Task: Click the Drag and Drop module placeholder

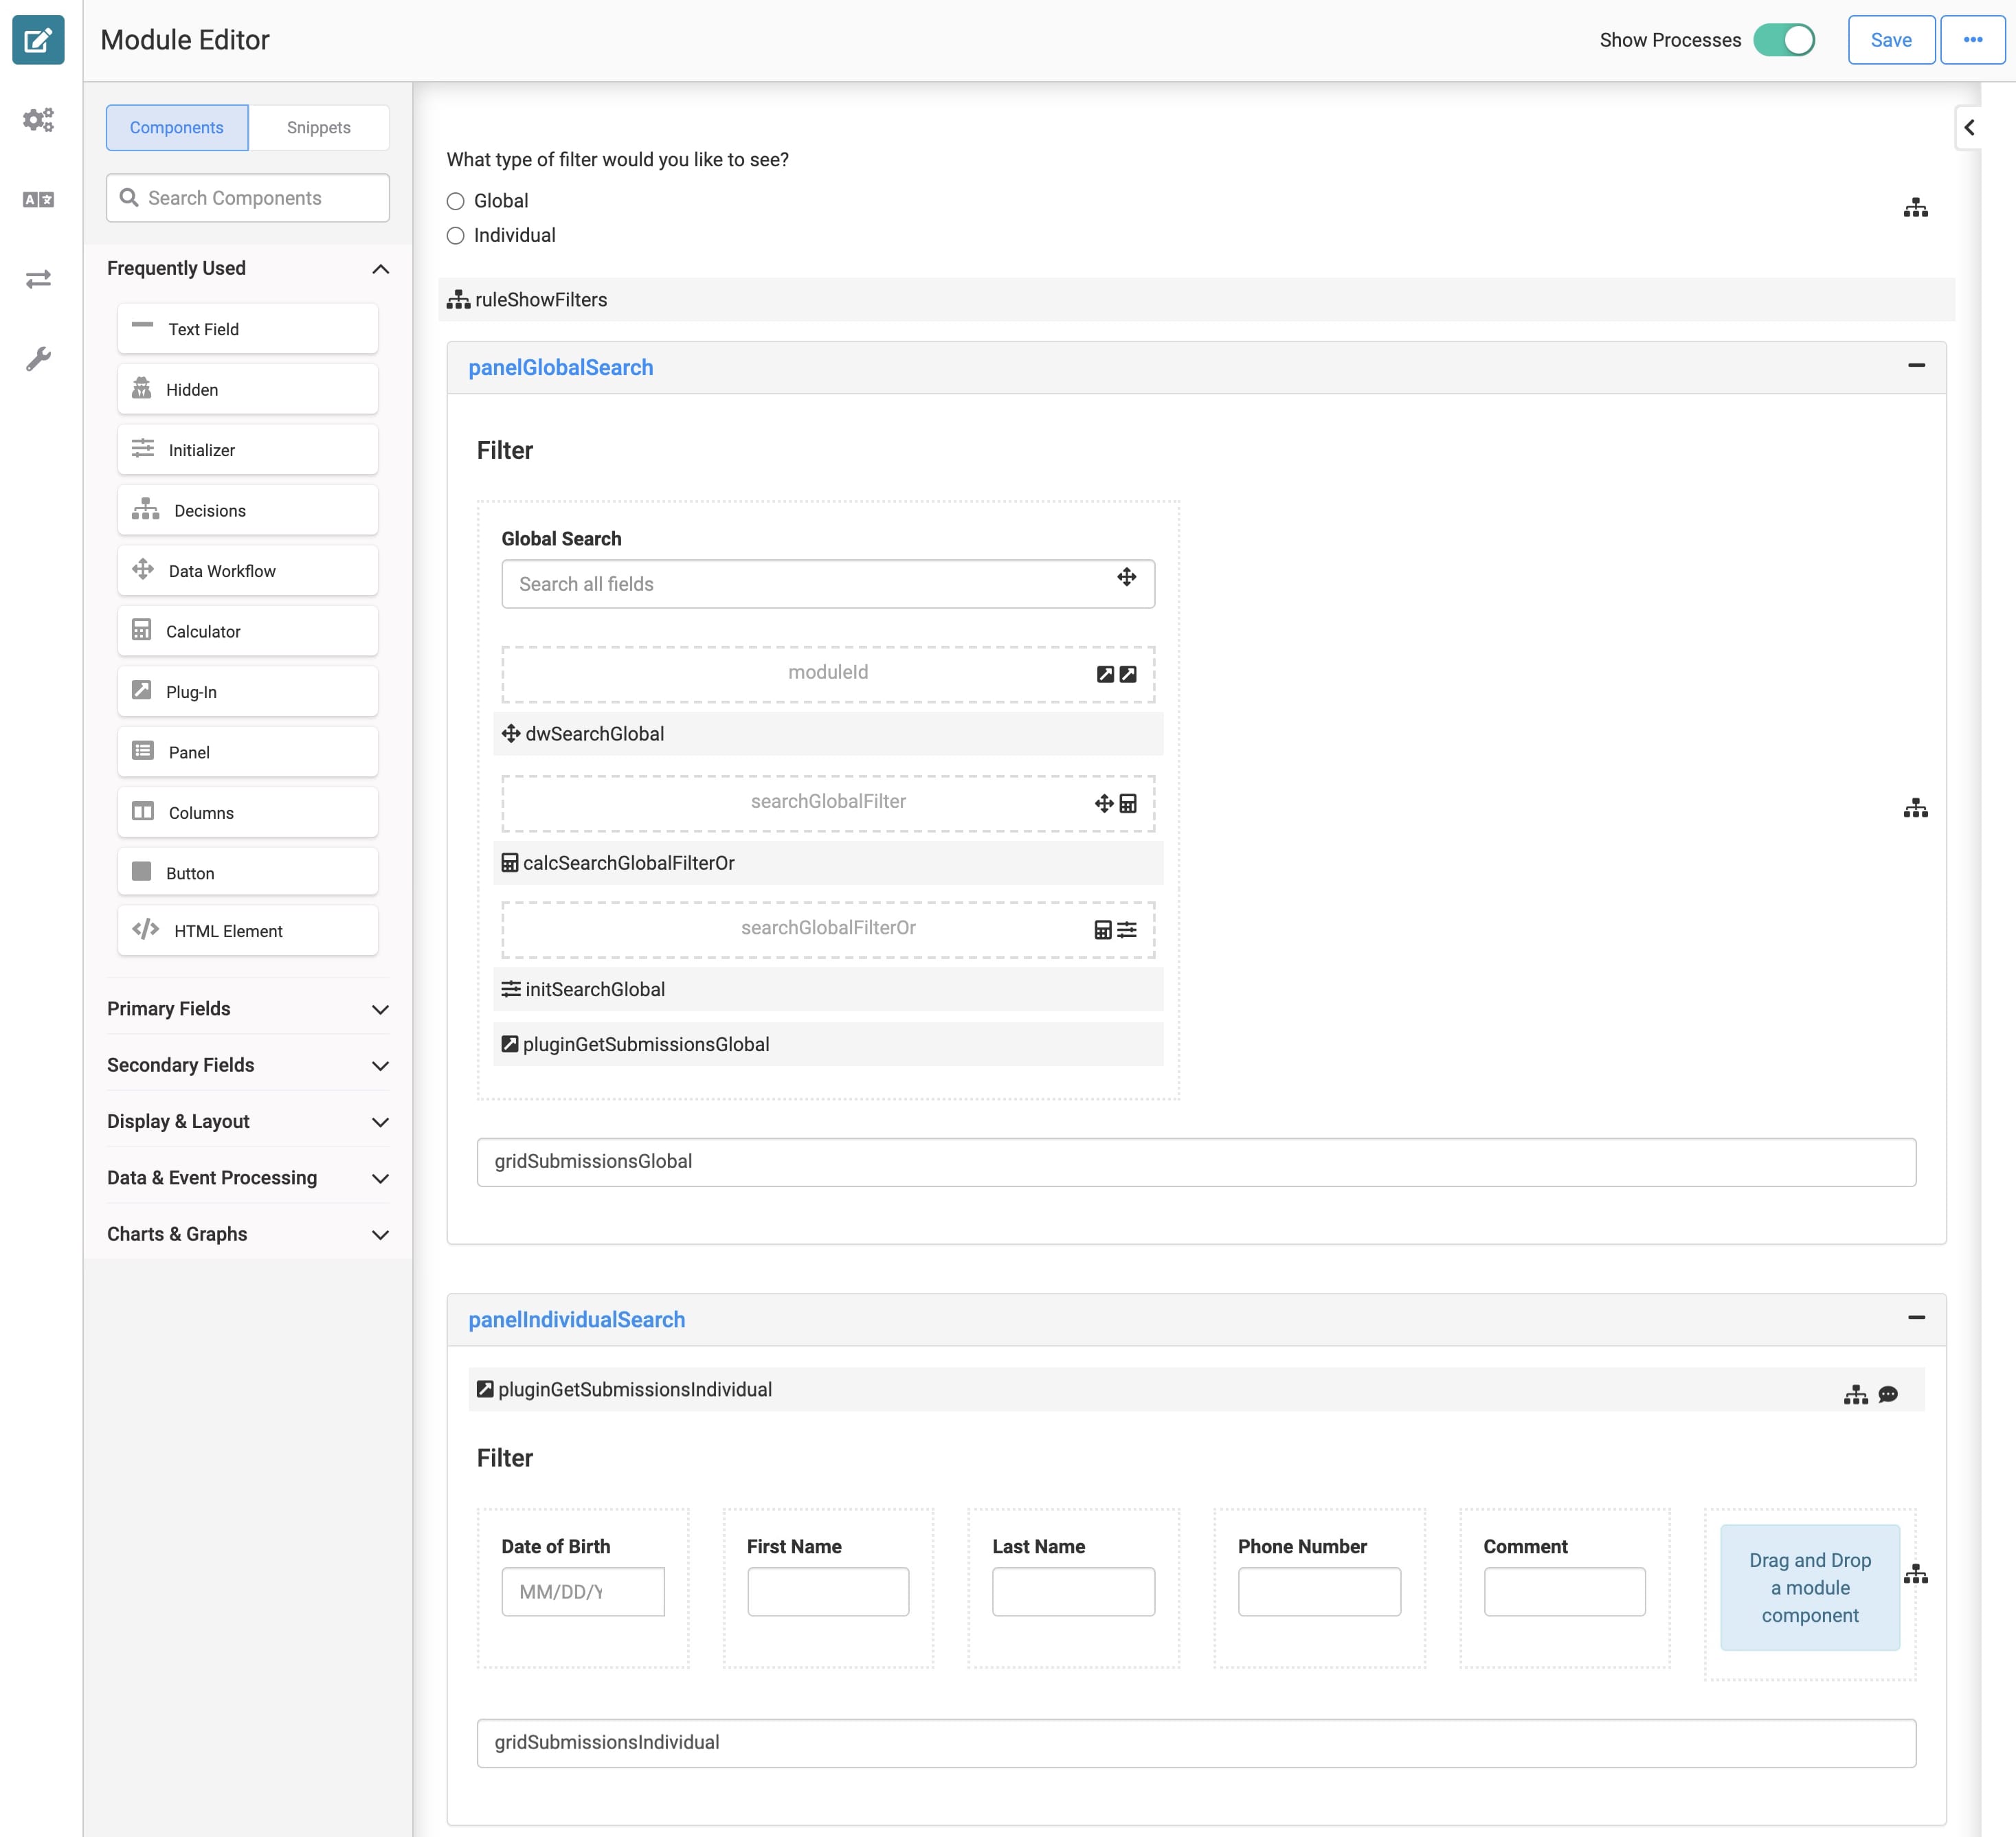Action: [x=1809, y=1587]
